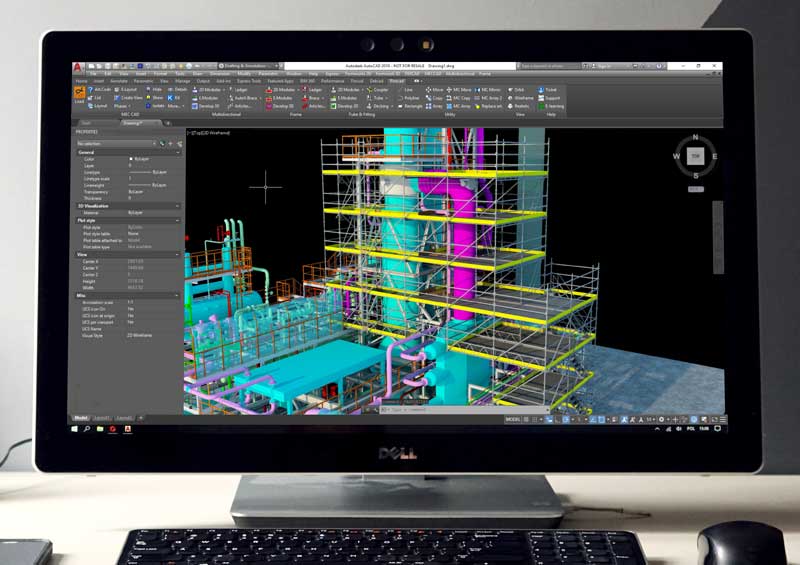Click Develop 3D in the Frame panel
Screen dimensions: 800x565
pyautogui.click(x=280, y=106)
